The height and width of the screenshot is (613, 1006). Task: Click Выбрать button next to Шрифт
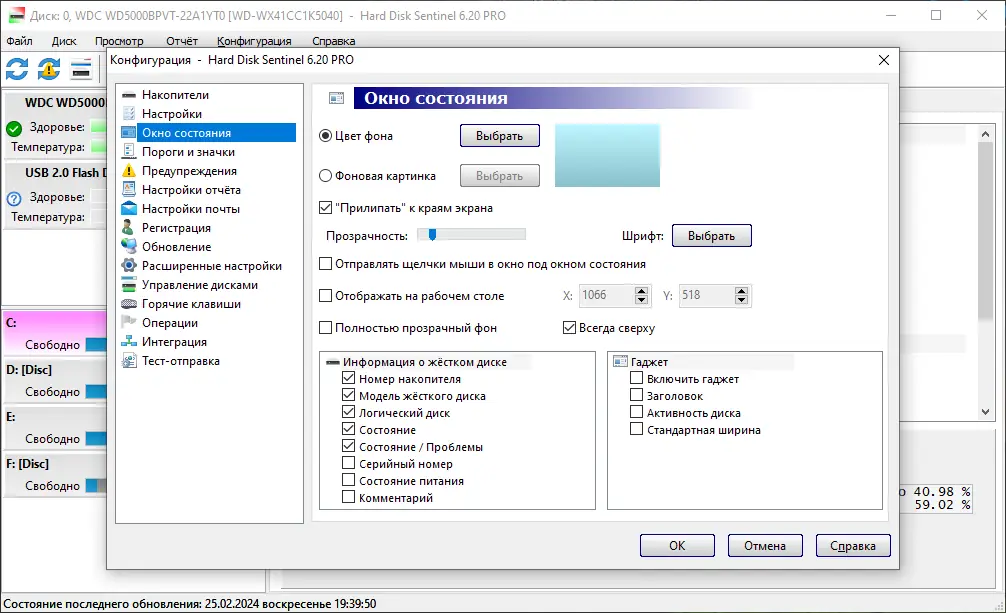(712, 236)
